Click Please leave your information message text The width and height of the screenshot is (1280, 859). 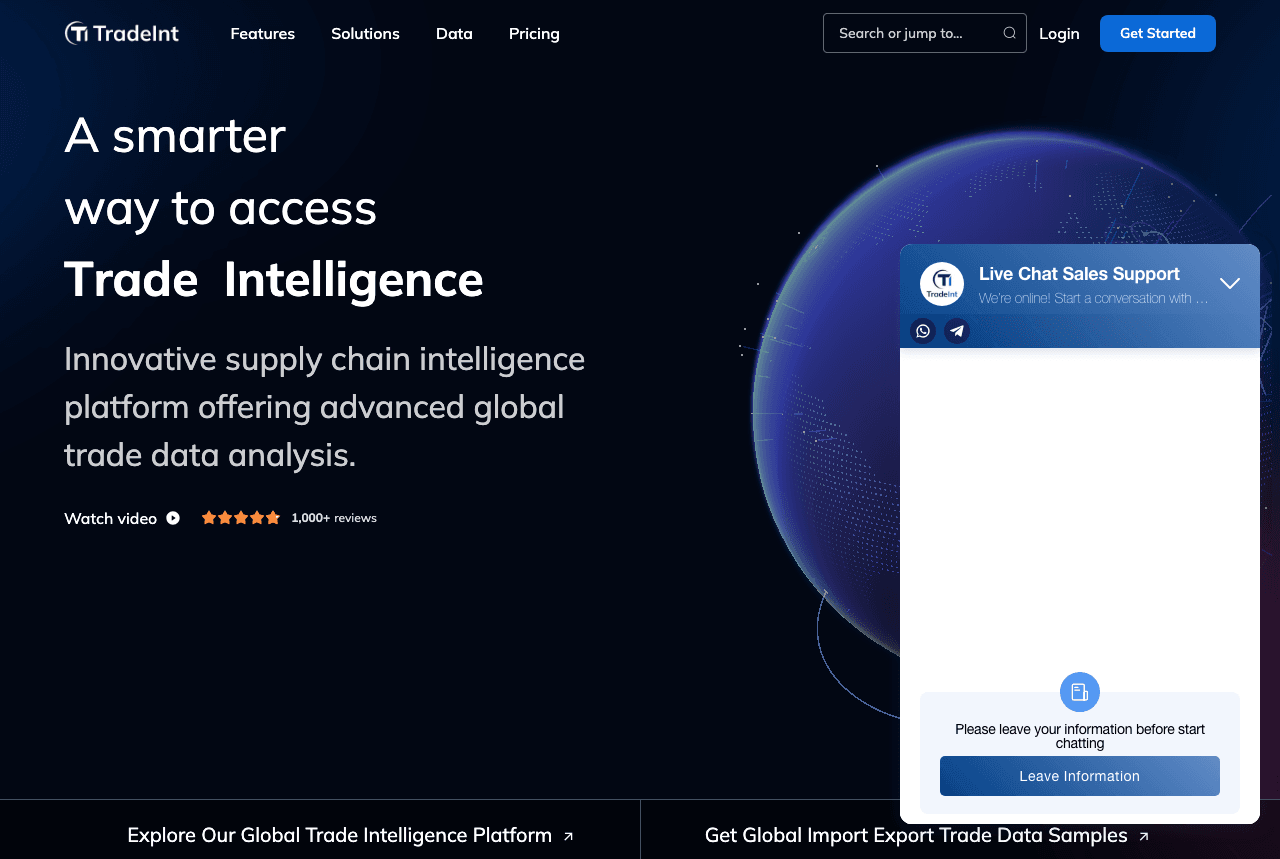(1080, 736)
